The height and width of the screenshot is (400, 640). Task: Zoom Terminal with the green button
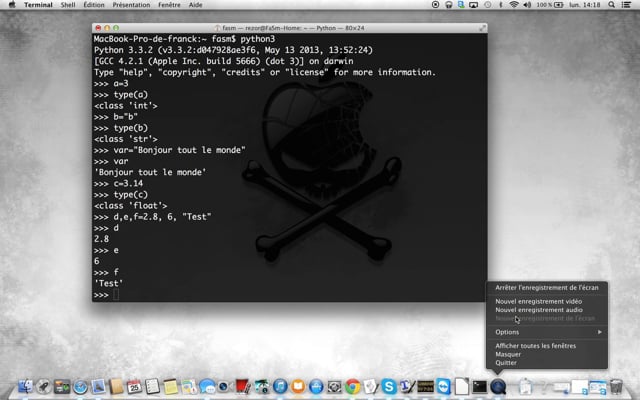tap(116, 28)
